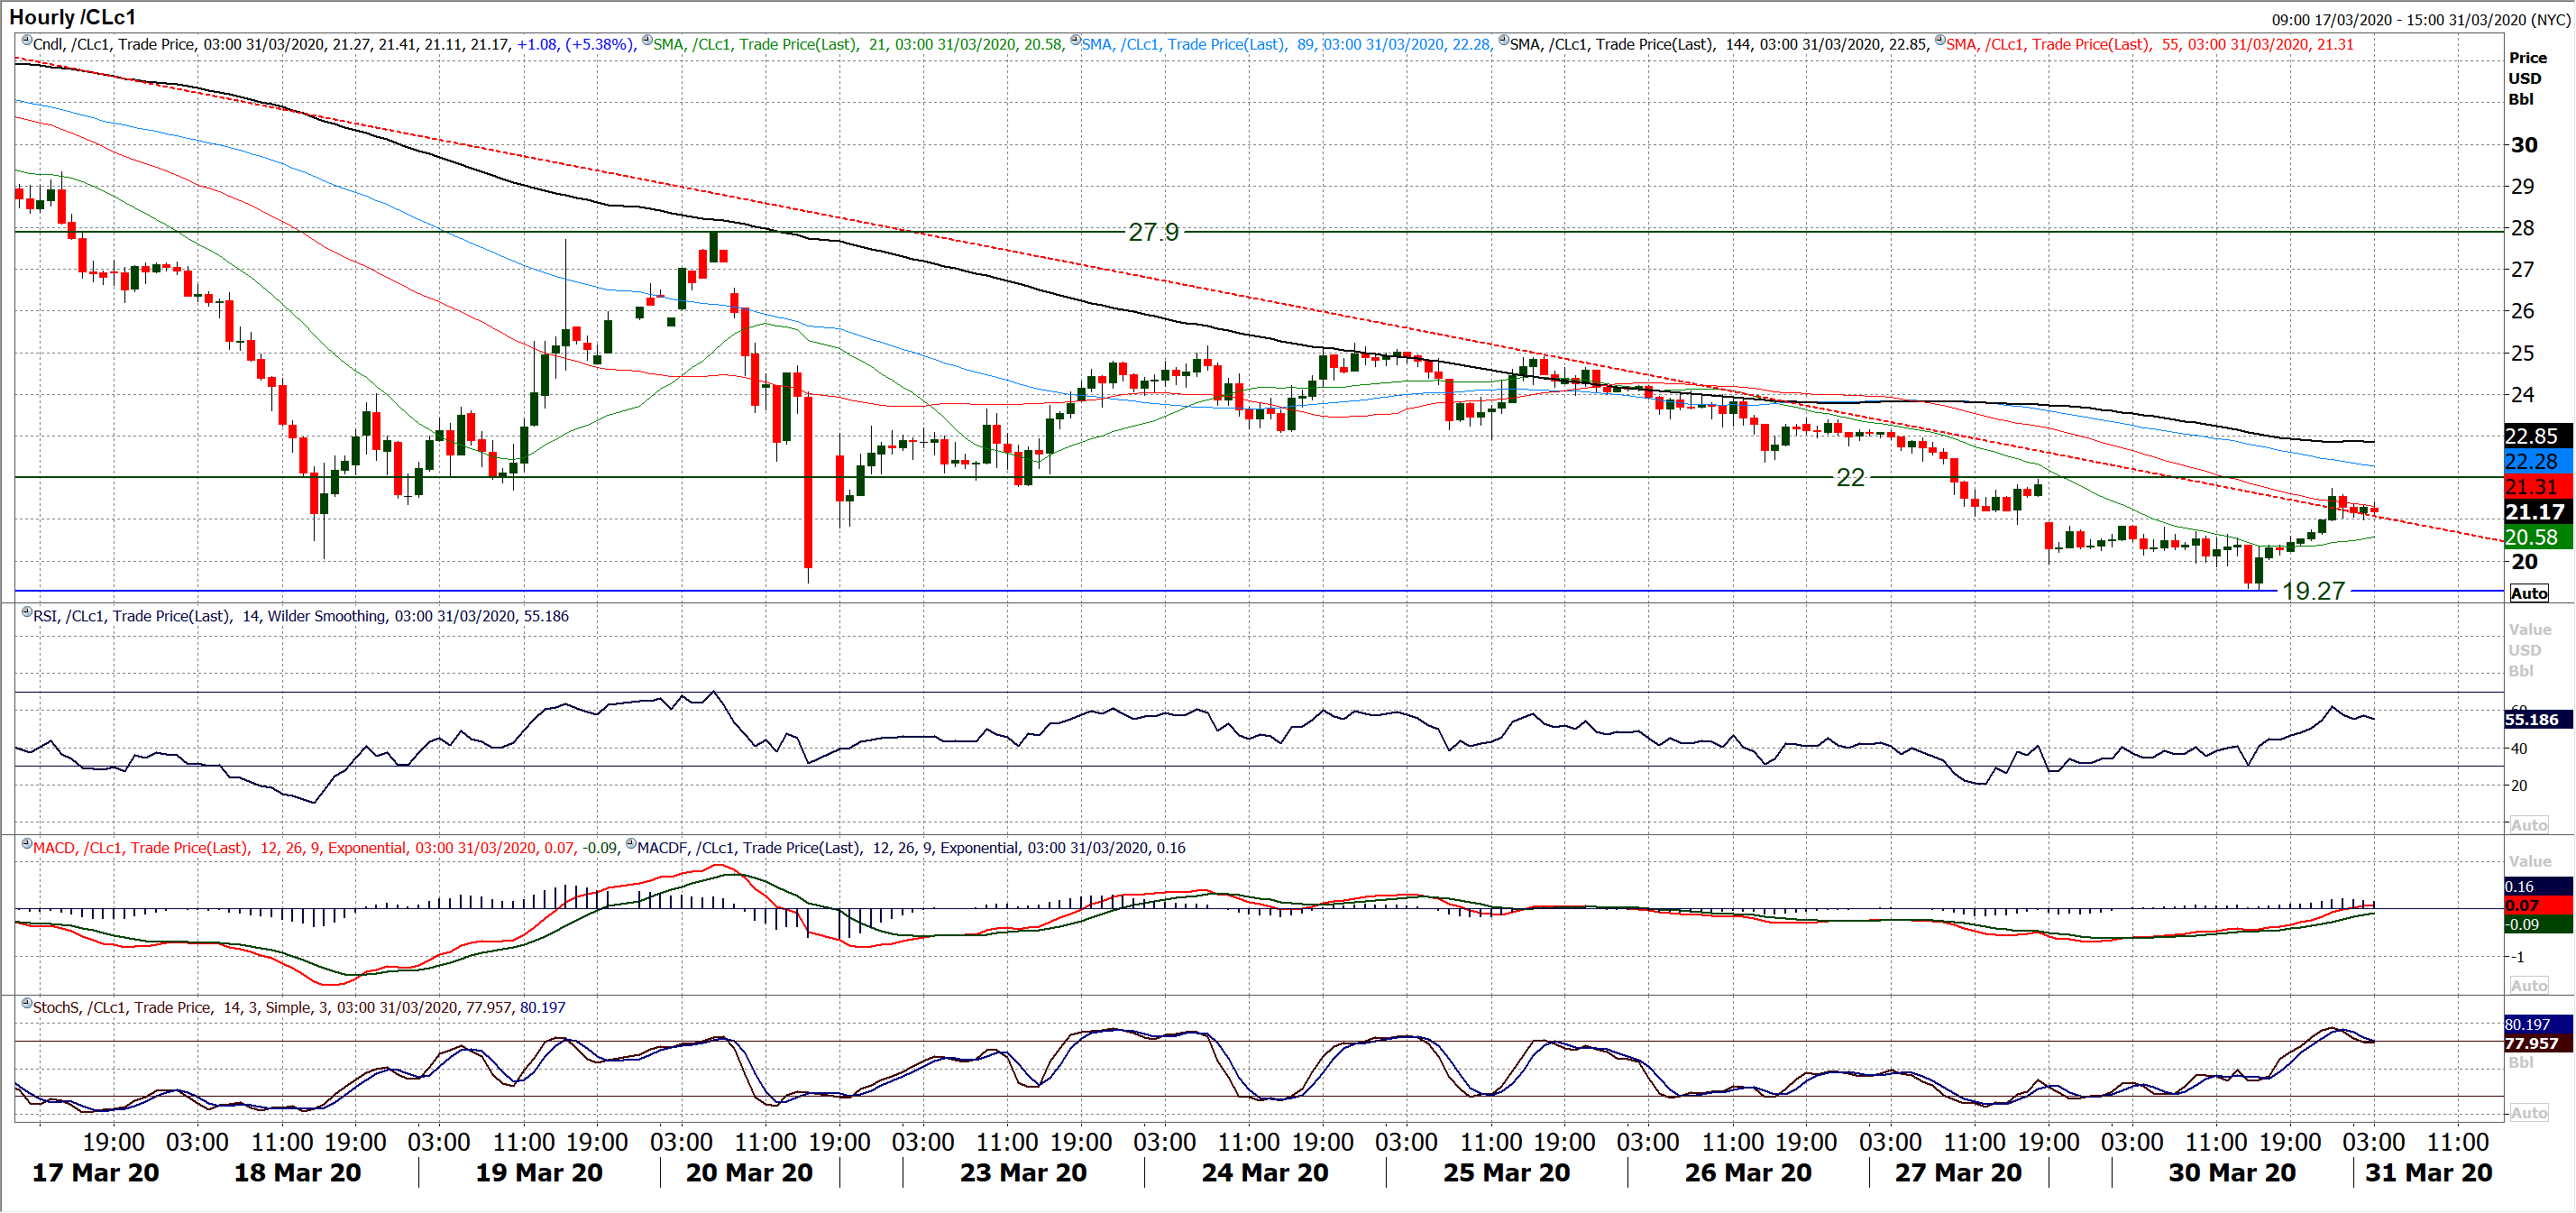Click the 25 price axis label
Screen dimensions: 2576x1213
2523,353
